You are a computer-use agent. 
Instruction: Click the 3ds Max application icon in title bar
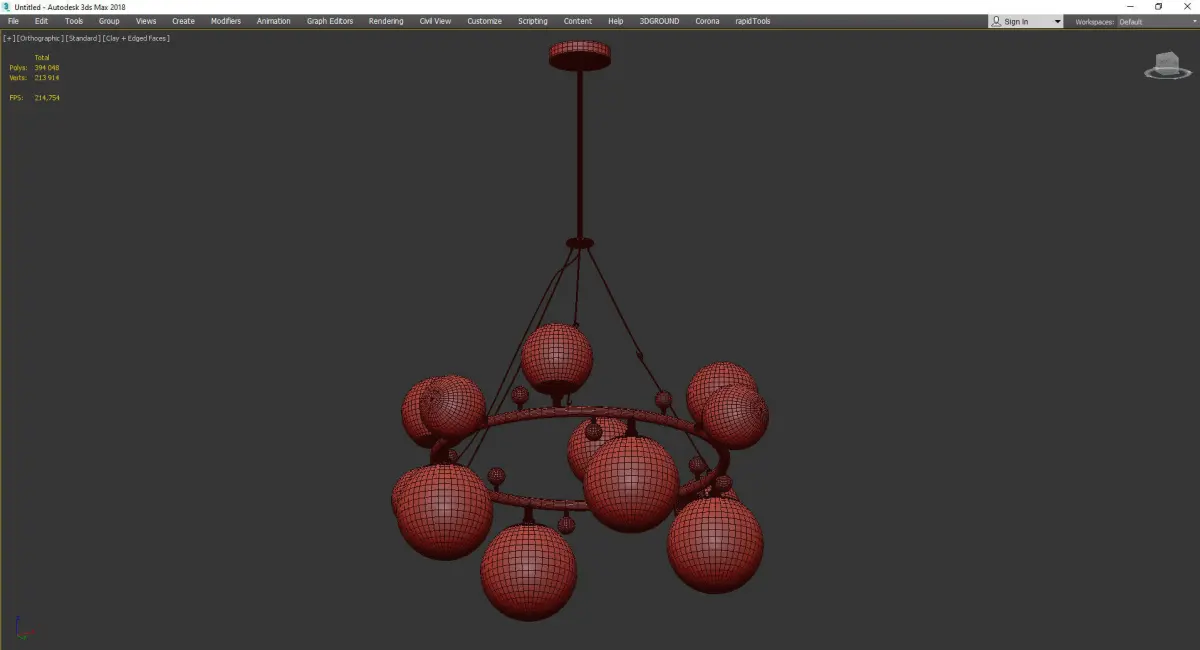click(x=6, y=7)
